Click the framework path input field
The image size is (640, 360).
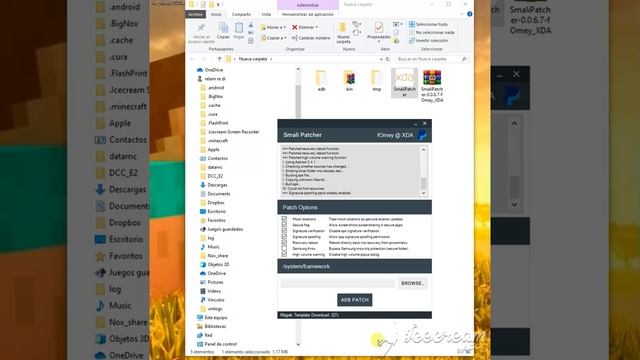(338, 283)
